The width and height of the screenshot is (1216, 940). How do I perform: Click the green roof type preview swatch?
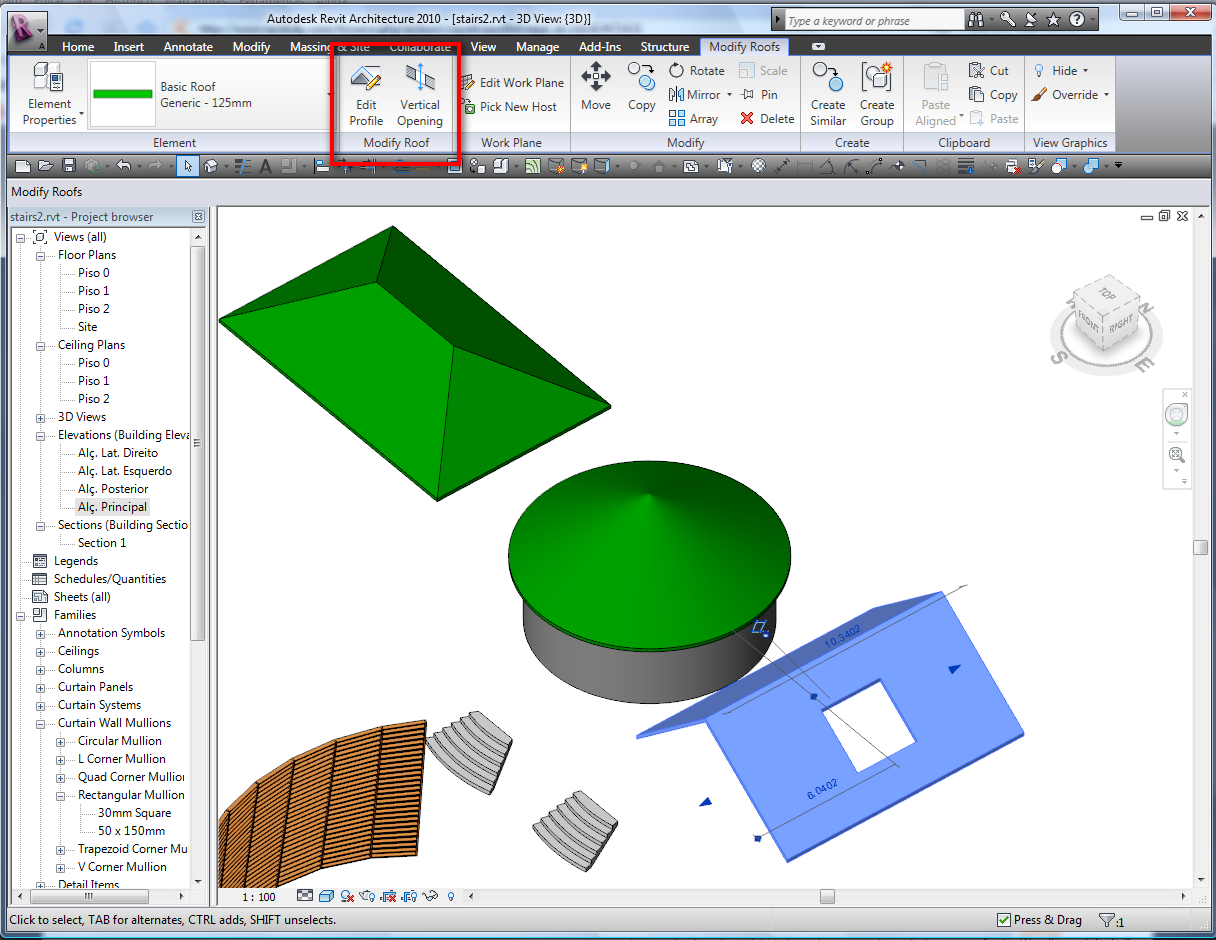122,94
